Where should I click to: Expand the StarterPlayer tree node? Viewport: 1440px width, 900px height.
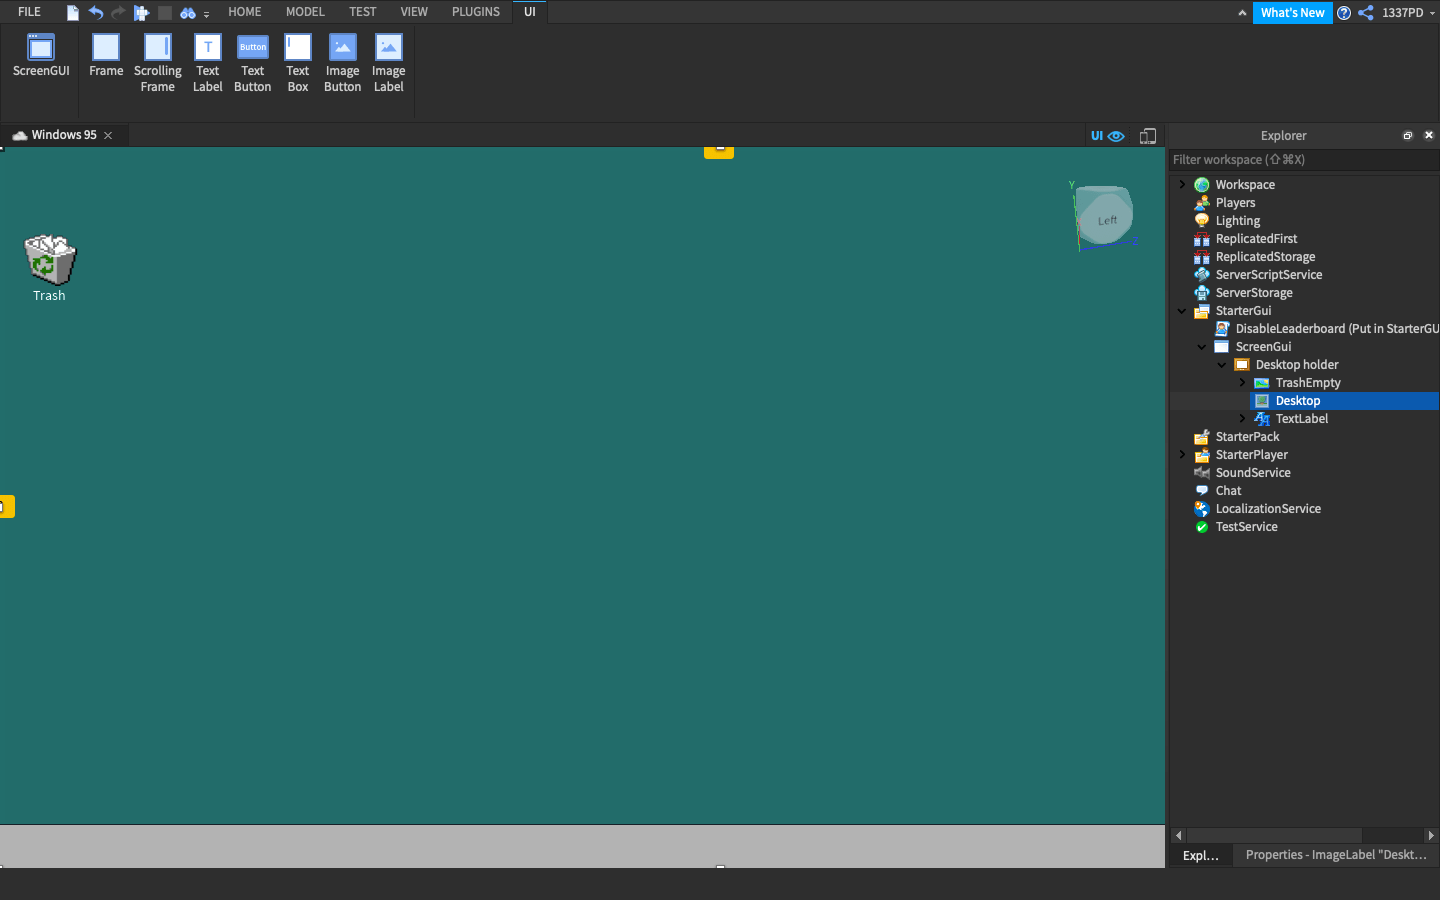1183,454
